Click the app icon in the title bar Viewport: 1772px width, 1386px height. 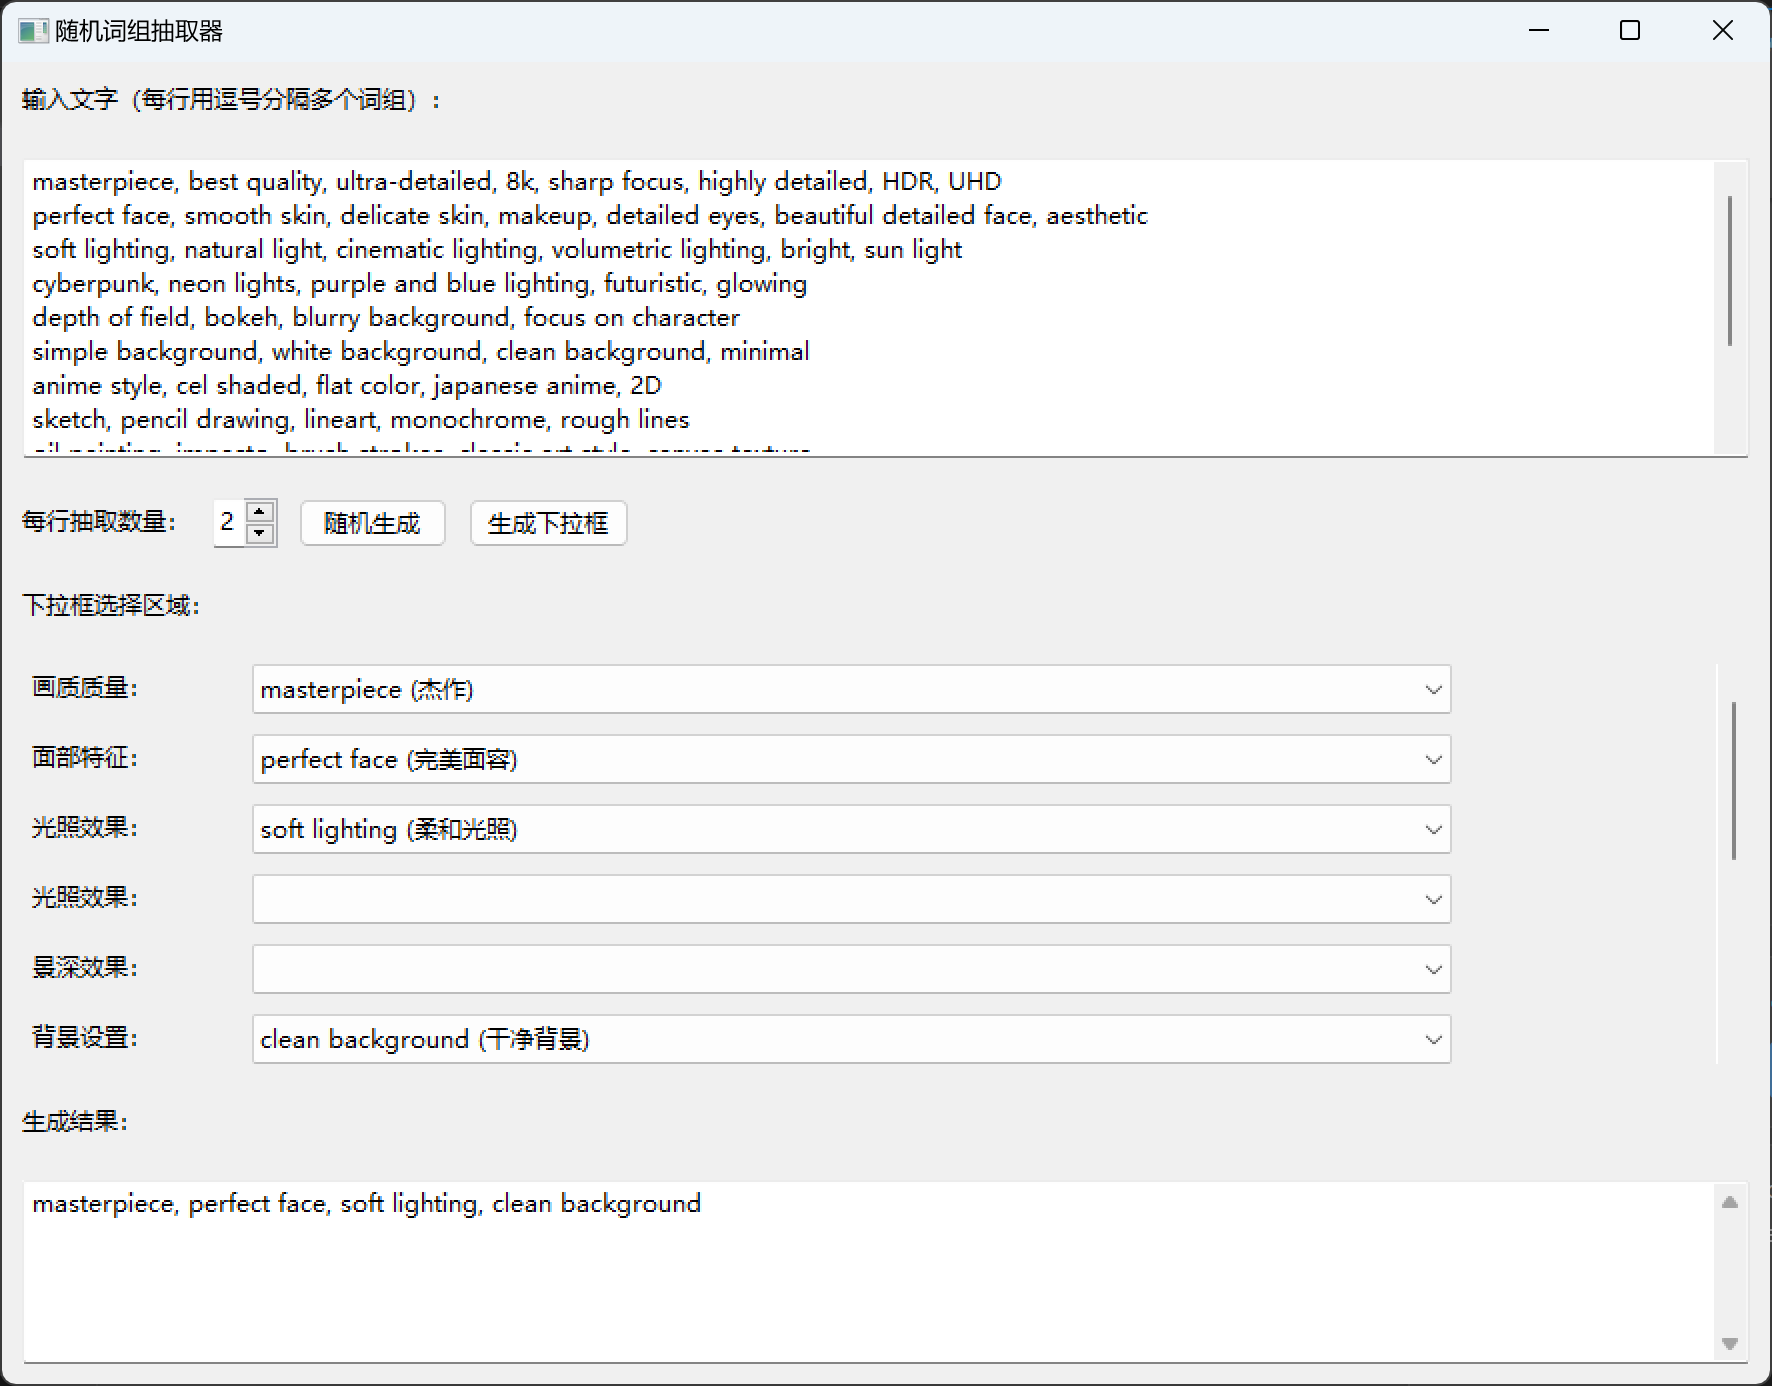tap(33, 31)
